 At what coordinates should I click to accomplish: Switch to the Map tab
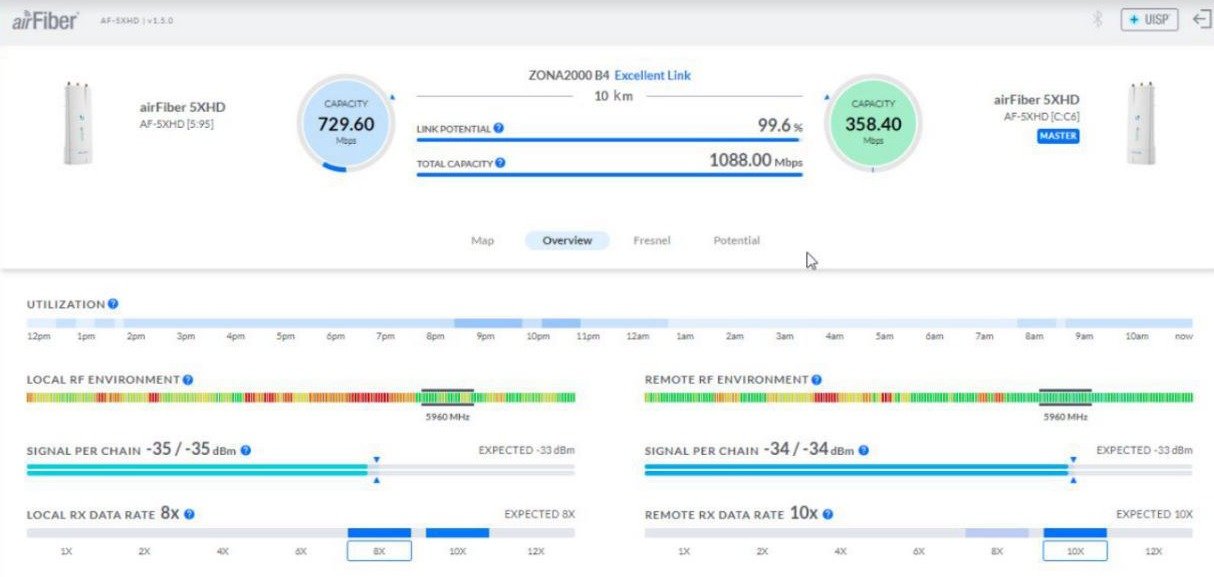tap(482, 241)
